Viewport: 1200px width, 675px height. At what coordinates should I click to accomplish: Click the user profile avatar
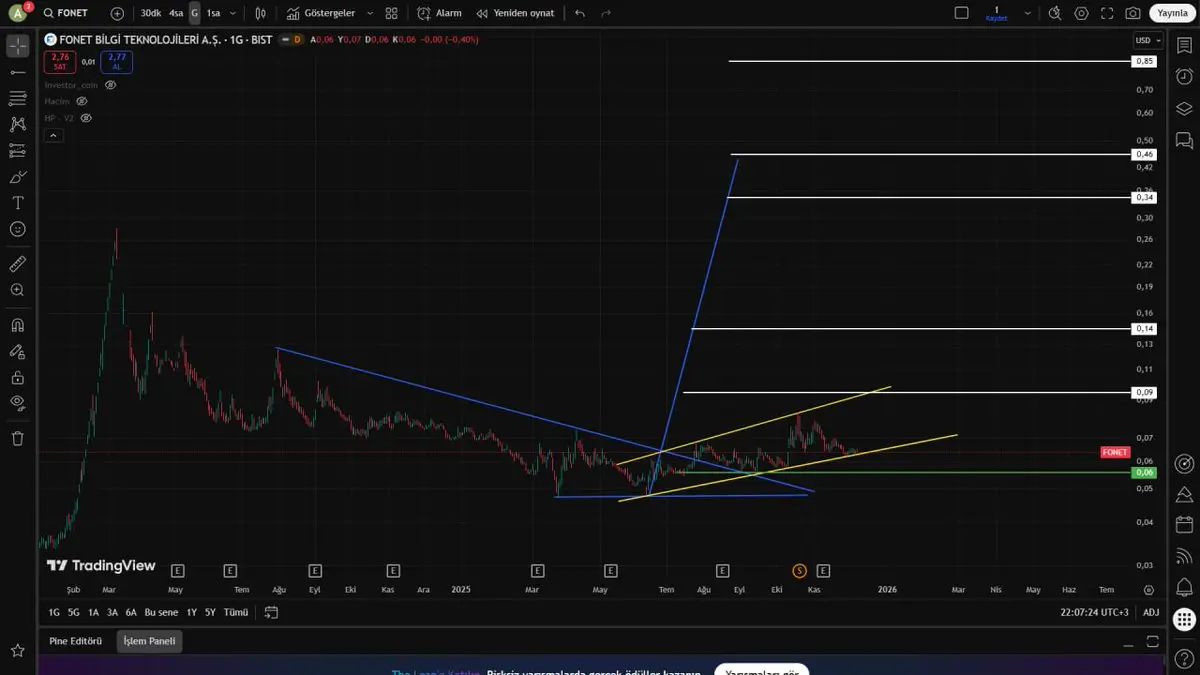tap(17, 13)
